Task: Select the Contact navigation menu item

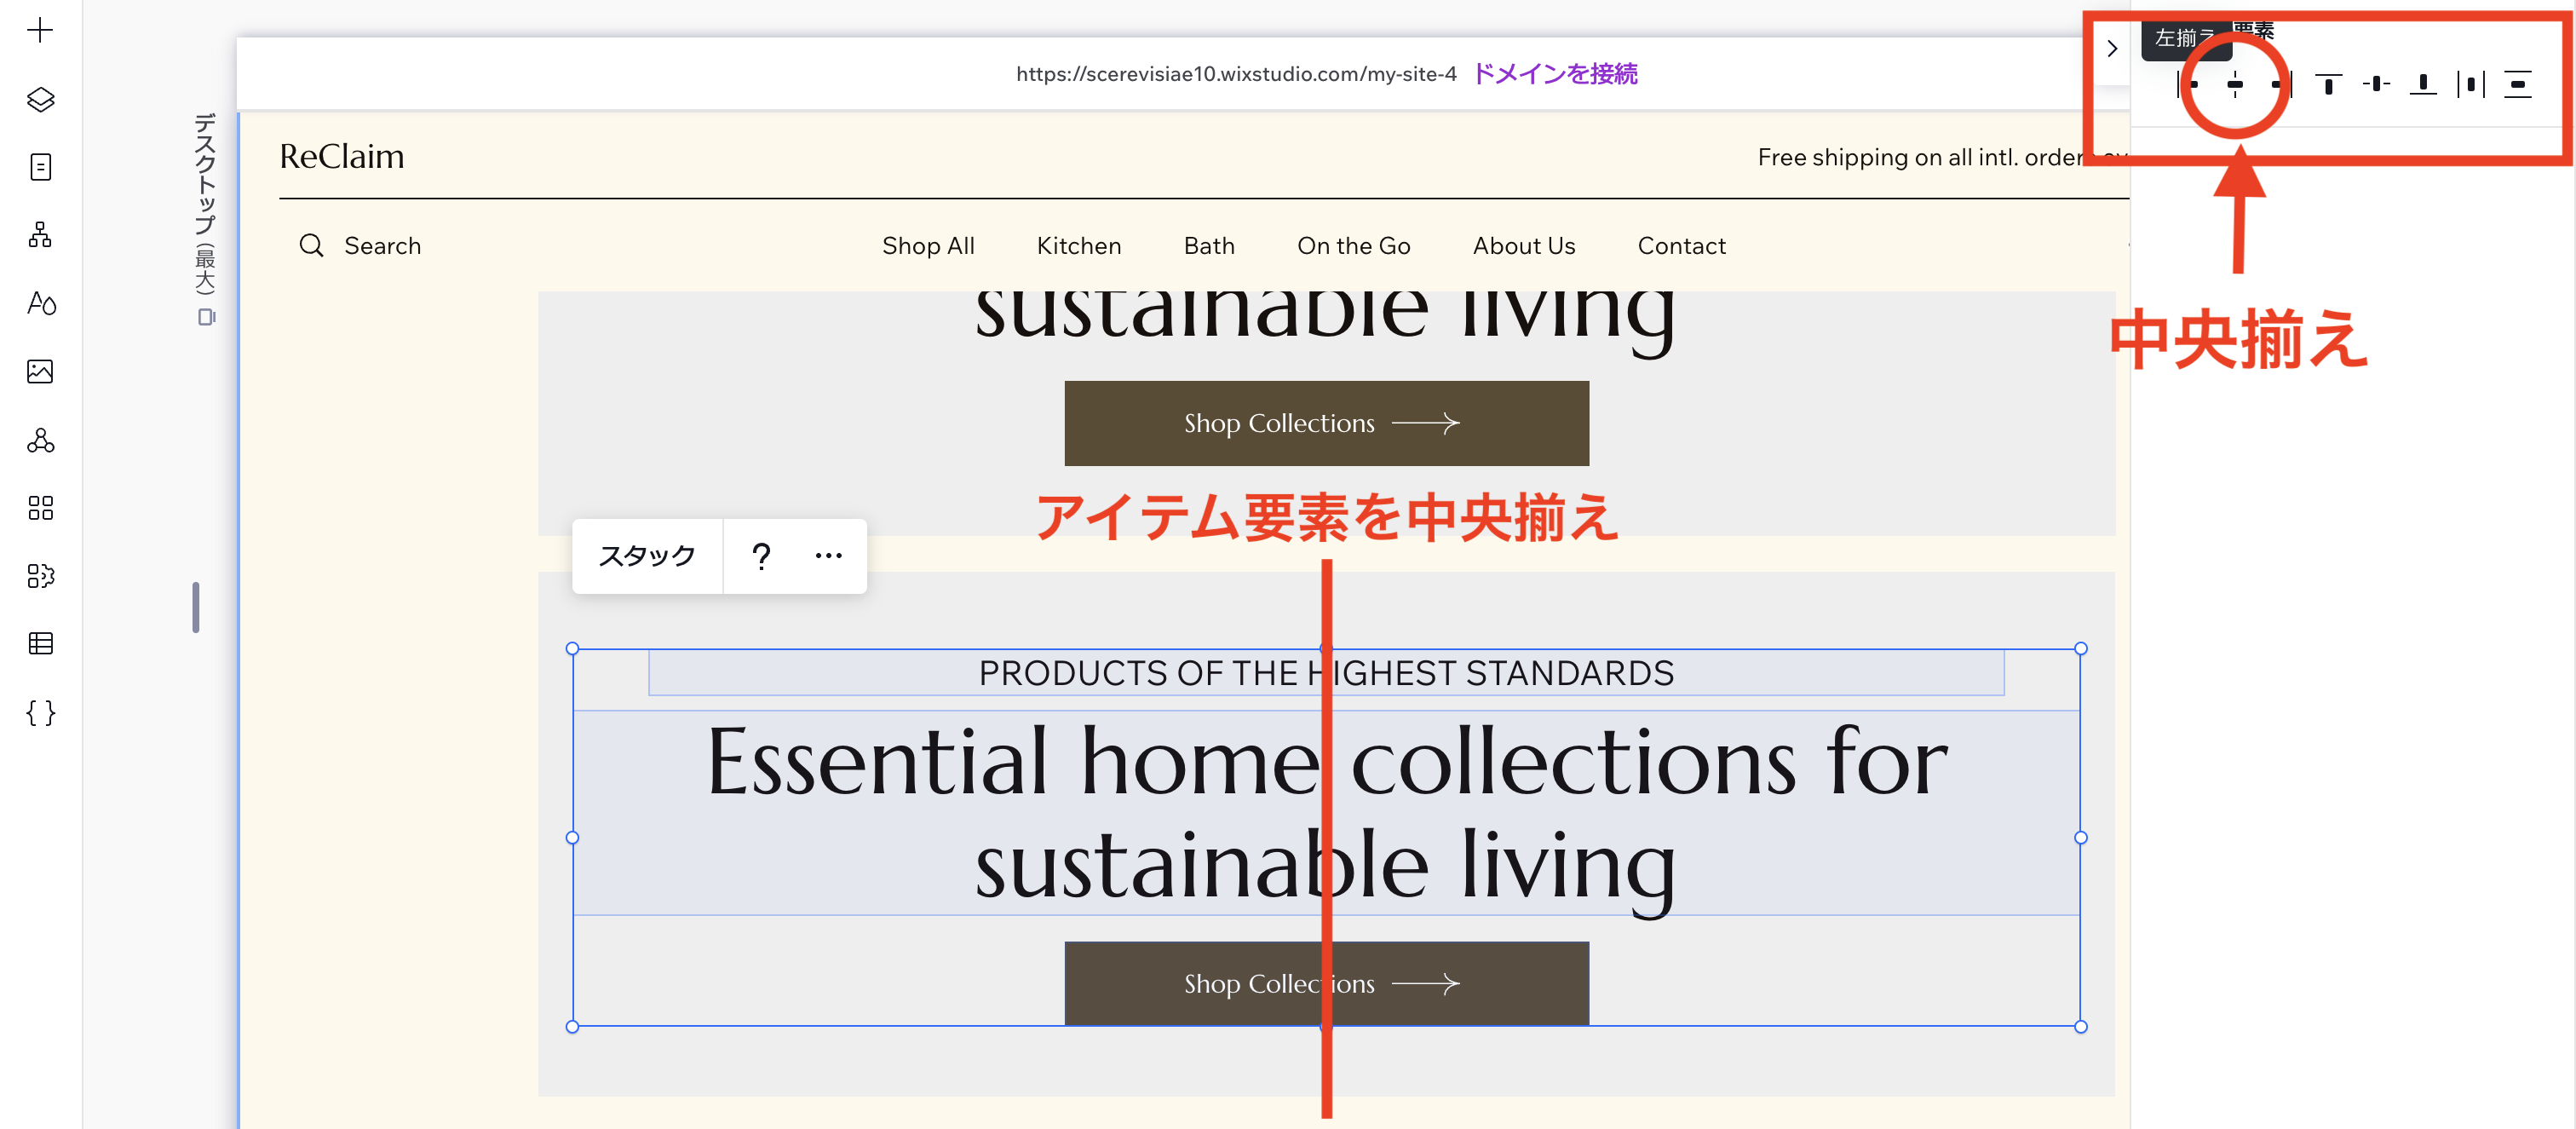Action: (1681, 245)
